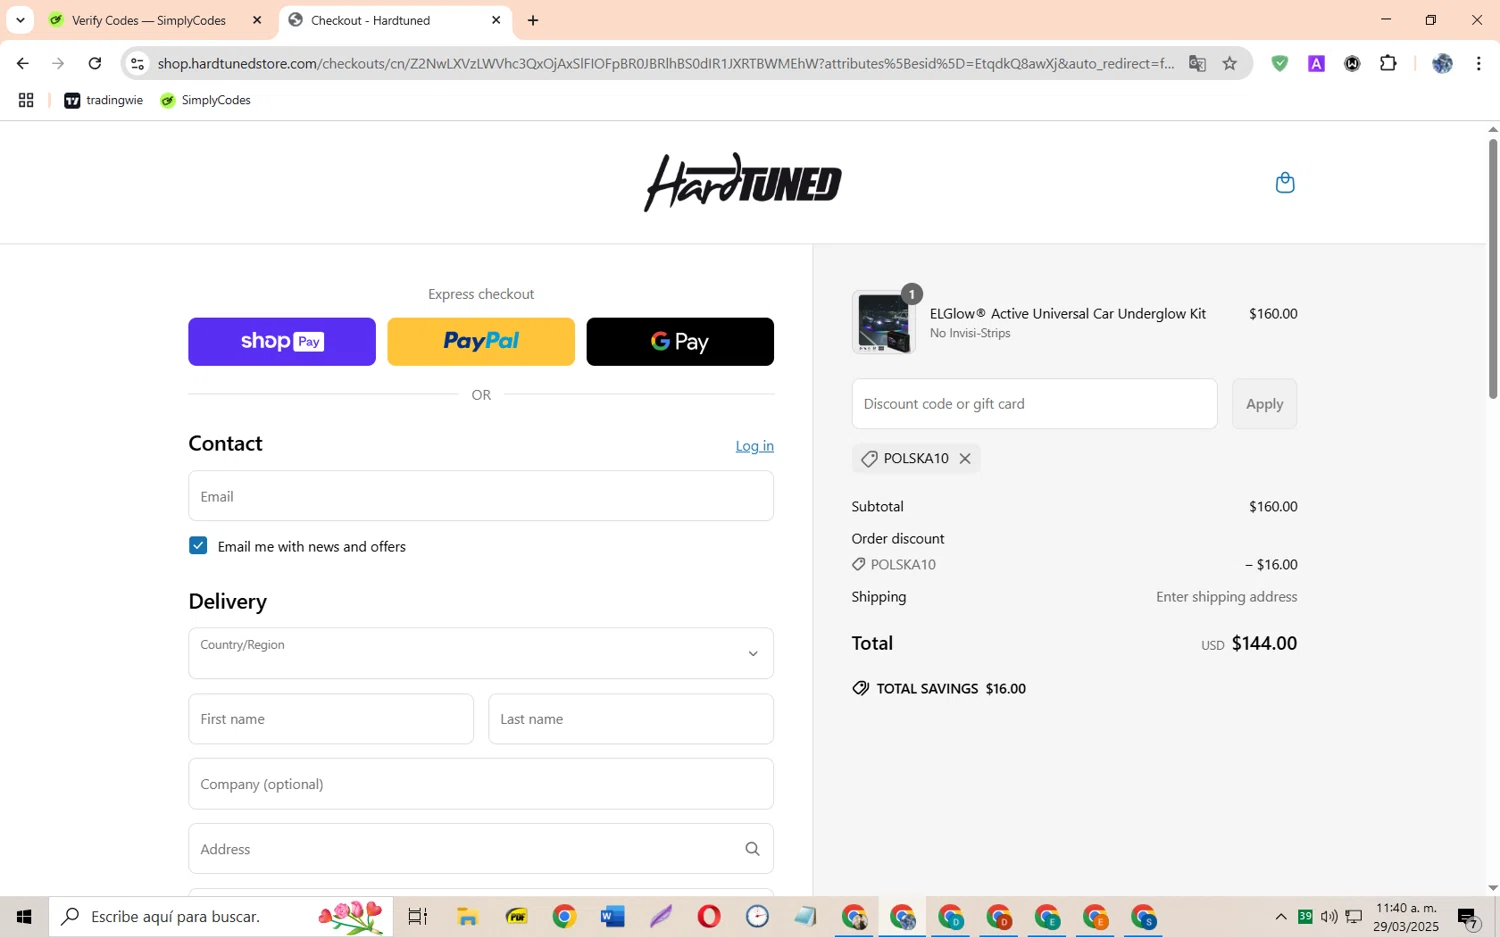Click the green shield extension icon
The image size is (1500, 937).
[x=1279, y=63]
